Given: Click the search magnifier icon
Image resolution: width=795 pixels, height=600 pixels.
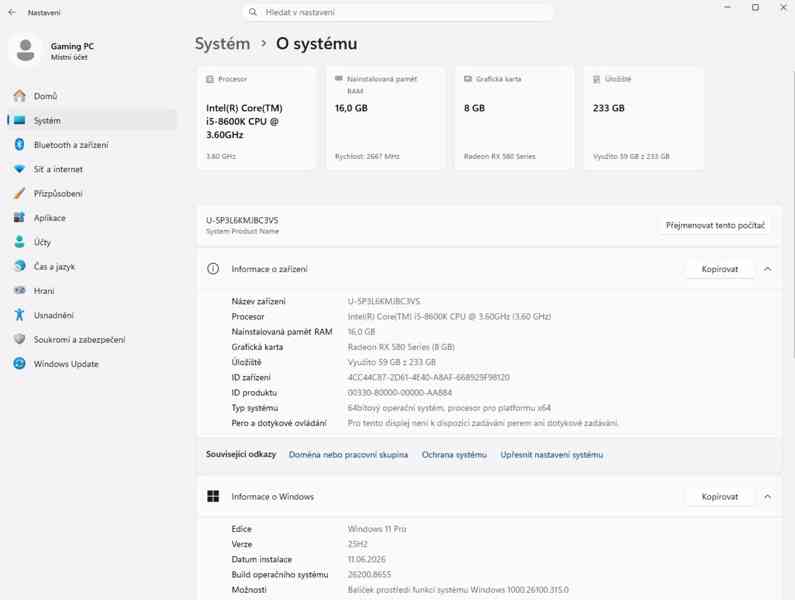Looking at the screenshot, I should coord(252,12).
